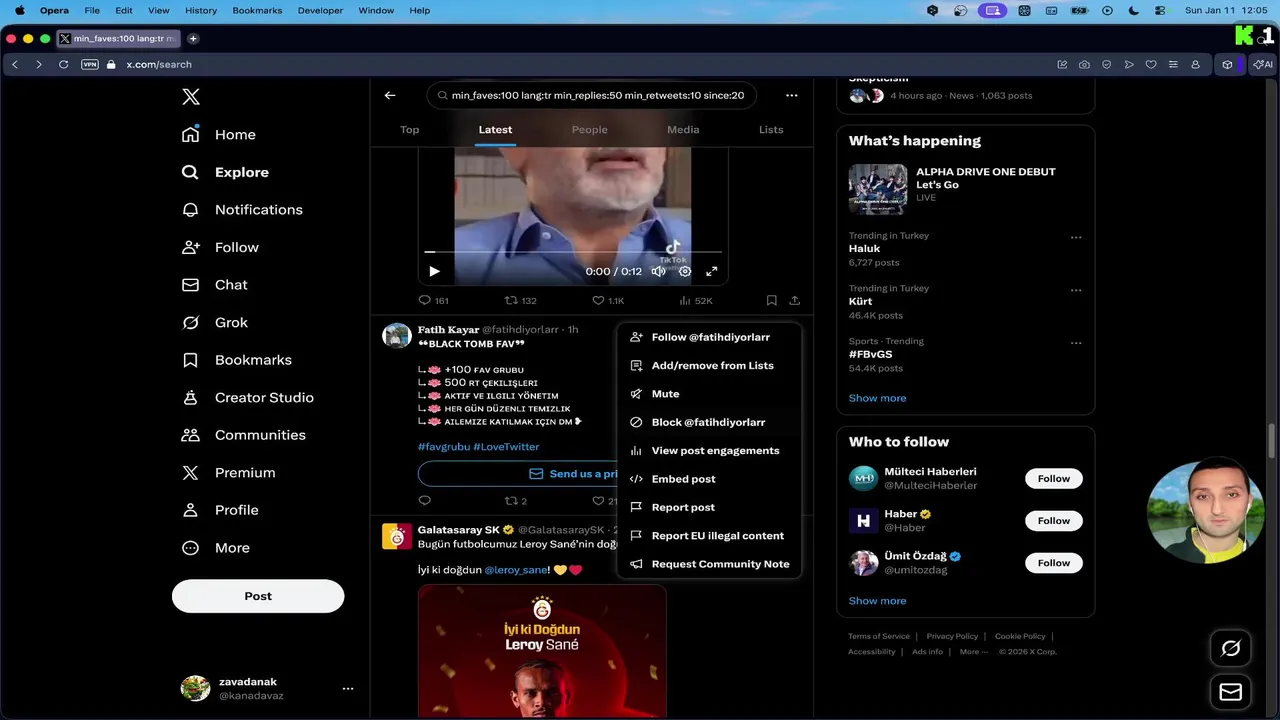Open the video settings gear
The width and height of the screenshot is (1280, 720).
pos(685,271)
